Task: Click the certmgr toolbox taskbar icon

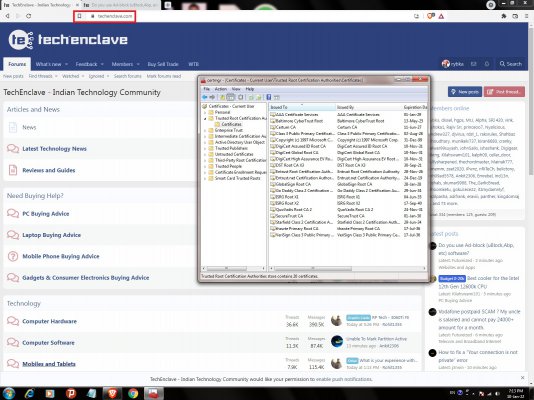Action: pos(153,394)
